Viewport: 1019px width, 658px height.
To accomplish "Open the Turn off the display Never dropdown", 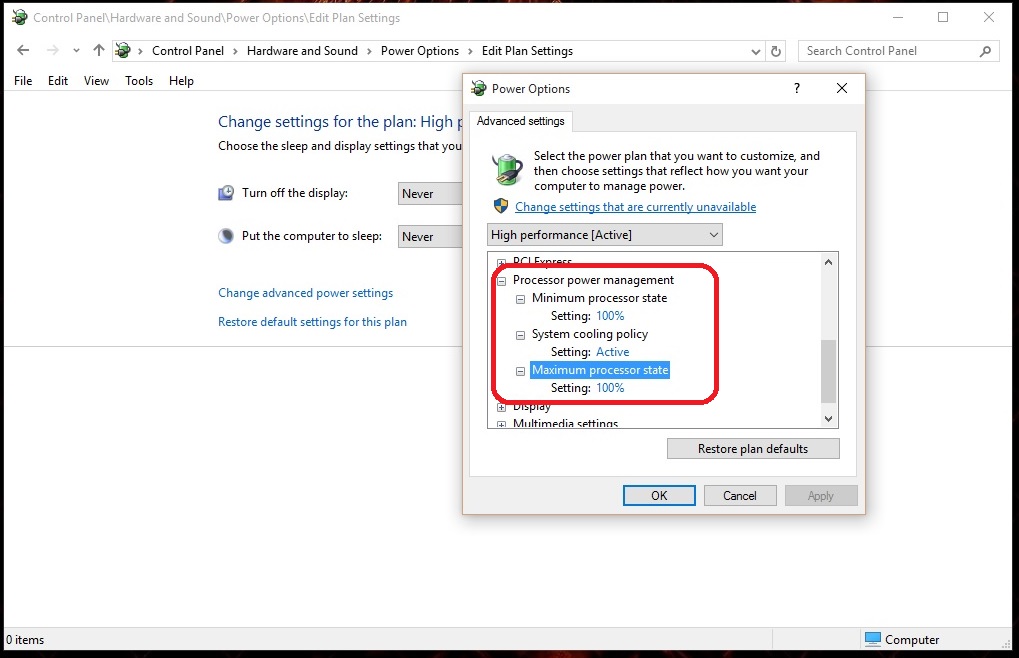I will click(x=430, y=194).
